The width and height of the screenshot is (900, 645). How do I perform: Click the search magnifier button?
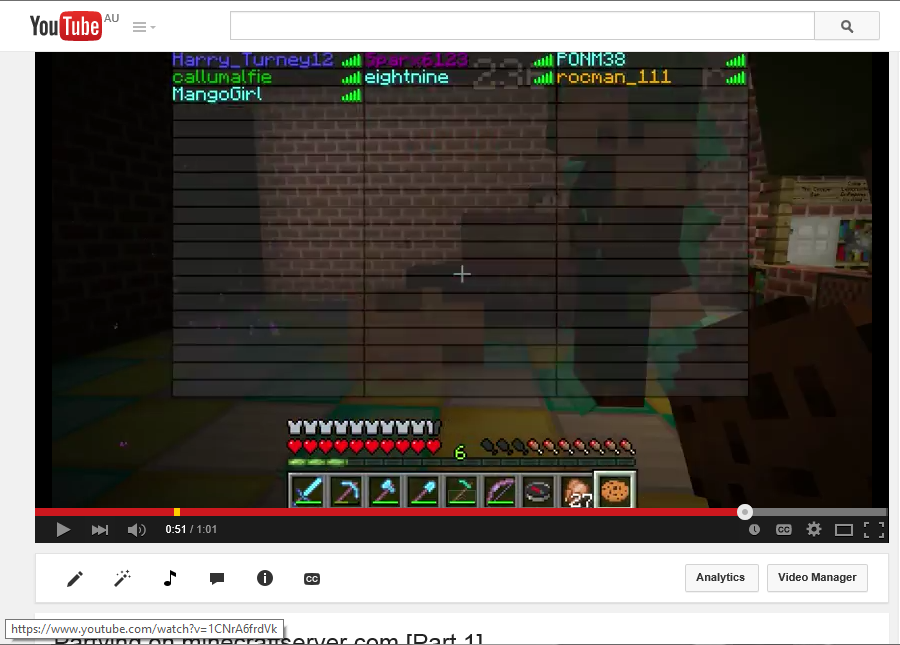847,26
